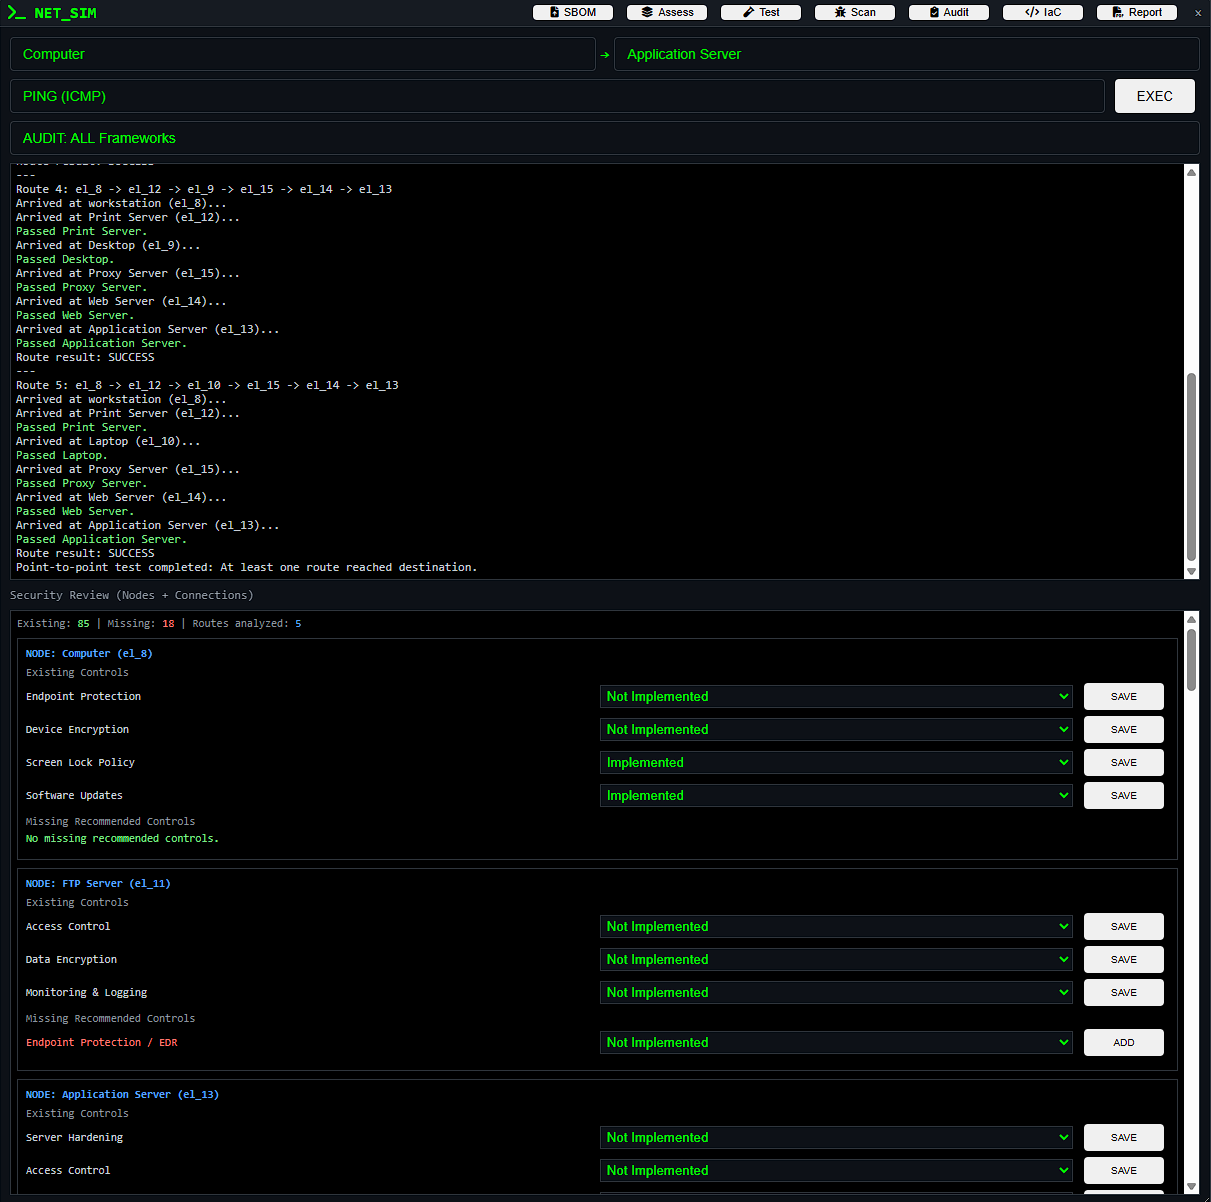Viewport: 1211px width, 1202px height.
Task: Open the Computer source node dropdown
Action: (303, 54)
